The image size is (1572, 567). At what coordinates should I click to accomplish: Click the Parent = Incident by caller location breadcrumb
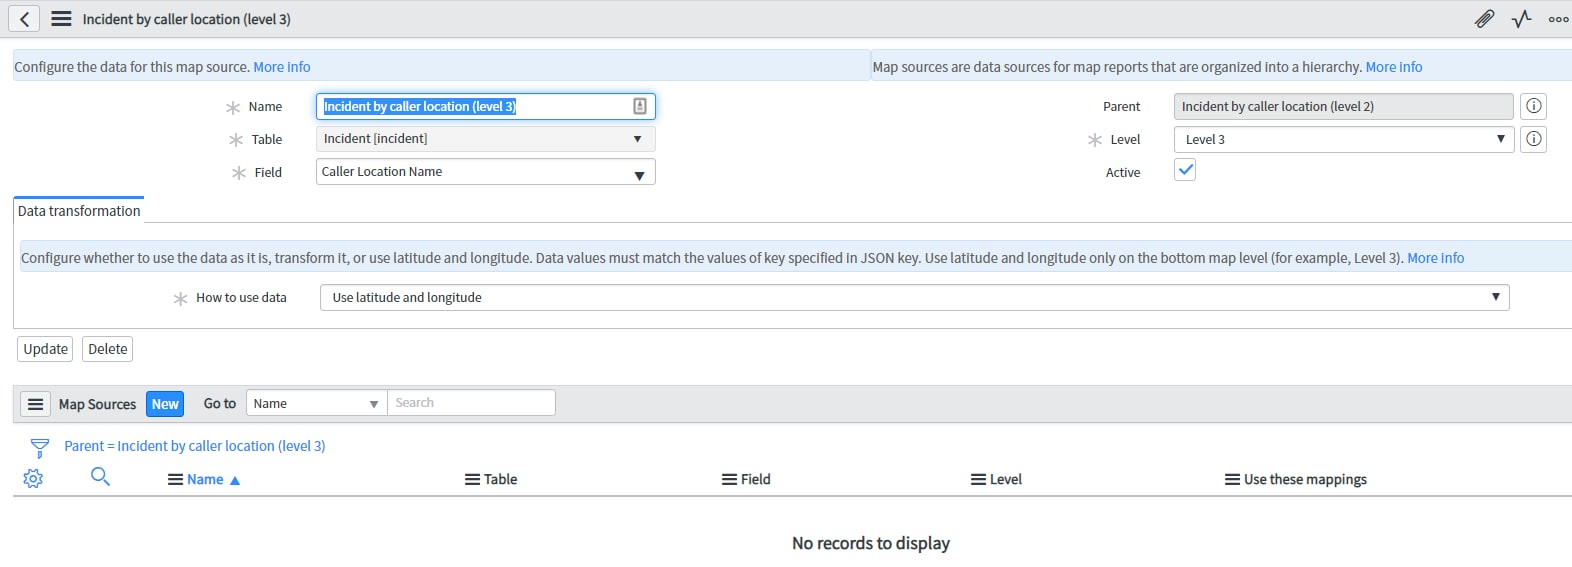(195, 446)
